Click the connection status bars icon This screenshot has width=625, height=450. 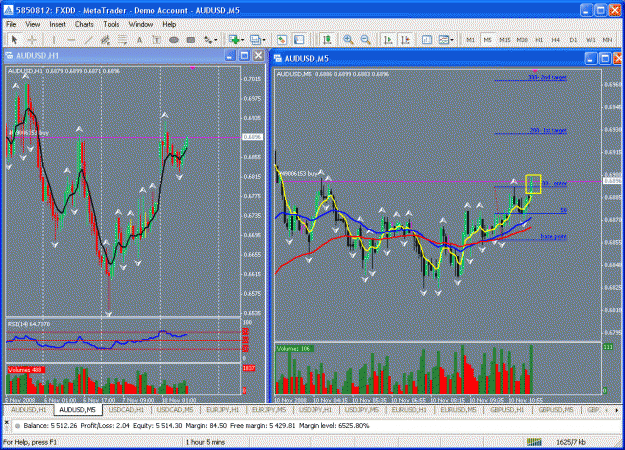534,442
